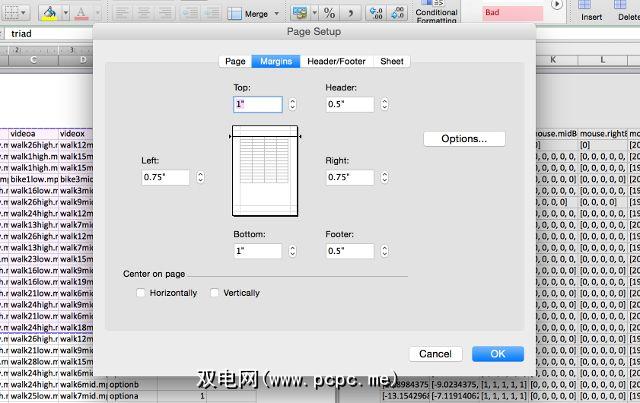
Task: Adjust the Footer margin stepper
Action: pos(384,251)
